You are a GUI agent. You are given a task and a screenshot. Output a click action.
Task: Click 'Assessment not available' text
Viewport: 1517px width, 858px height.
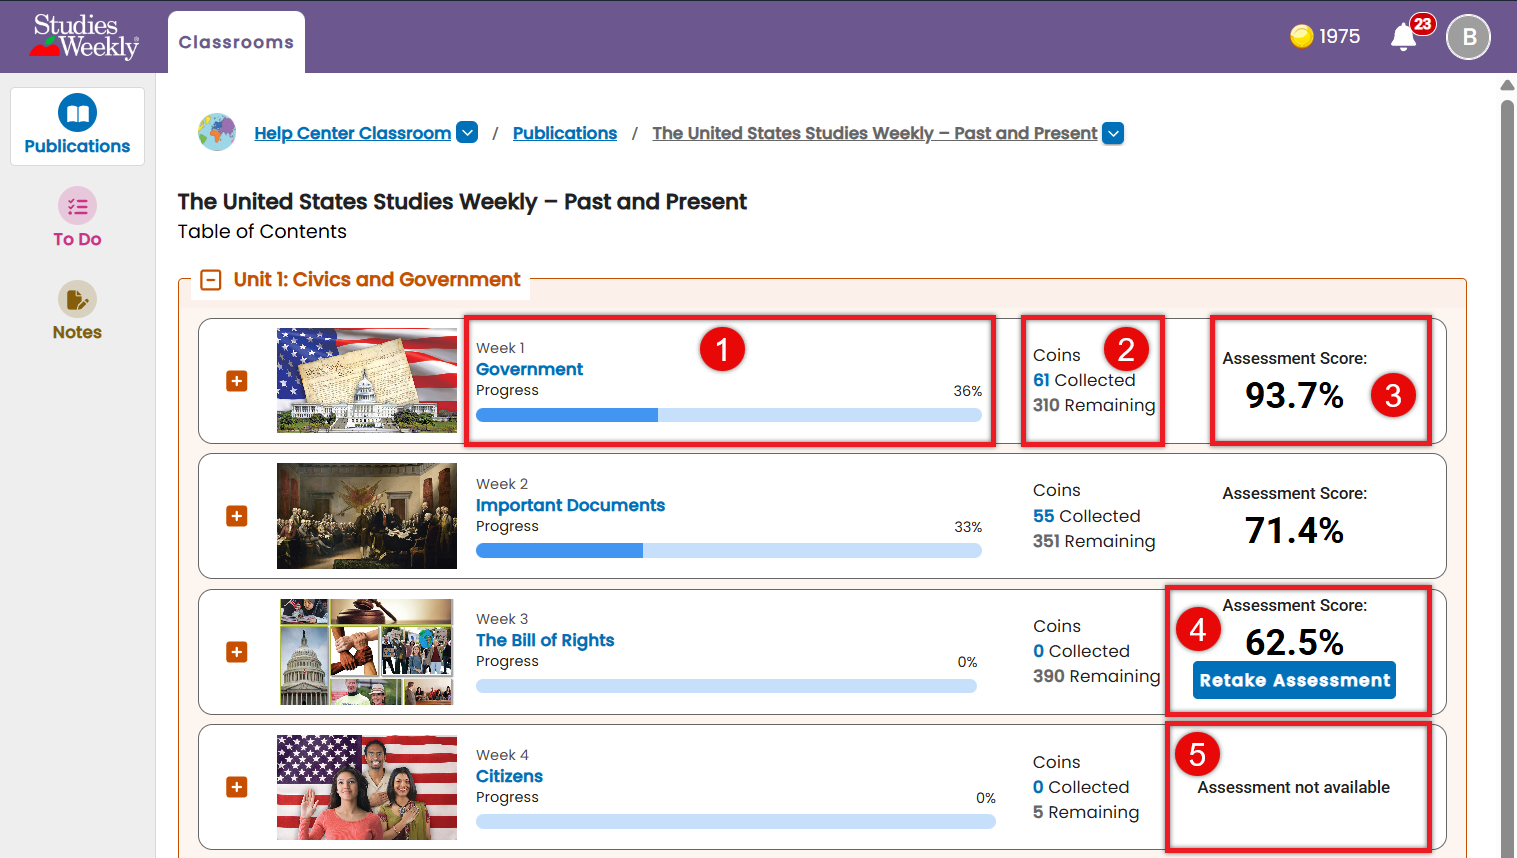tap(1293, 787)
